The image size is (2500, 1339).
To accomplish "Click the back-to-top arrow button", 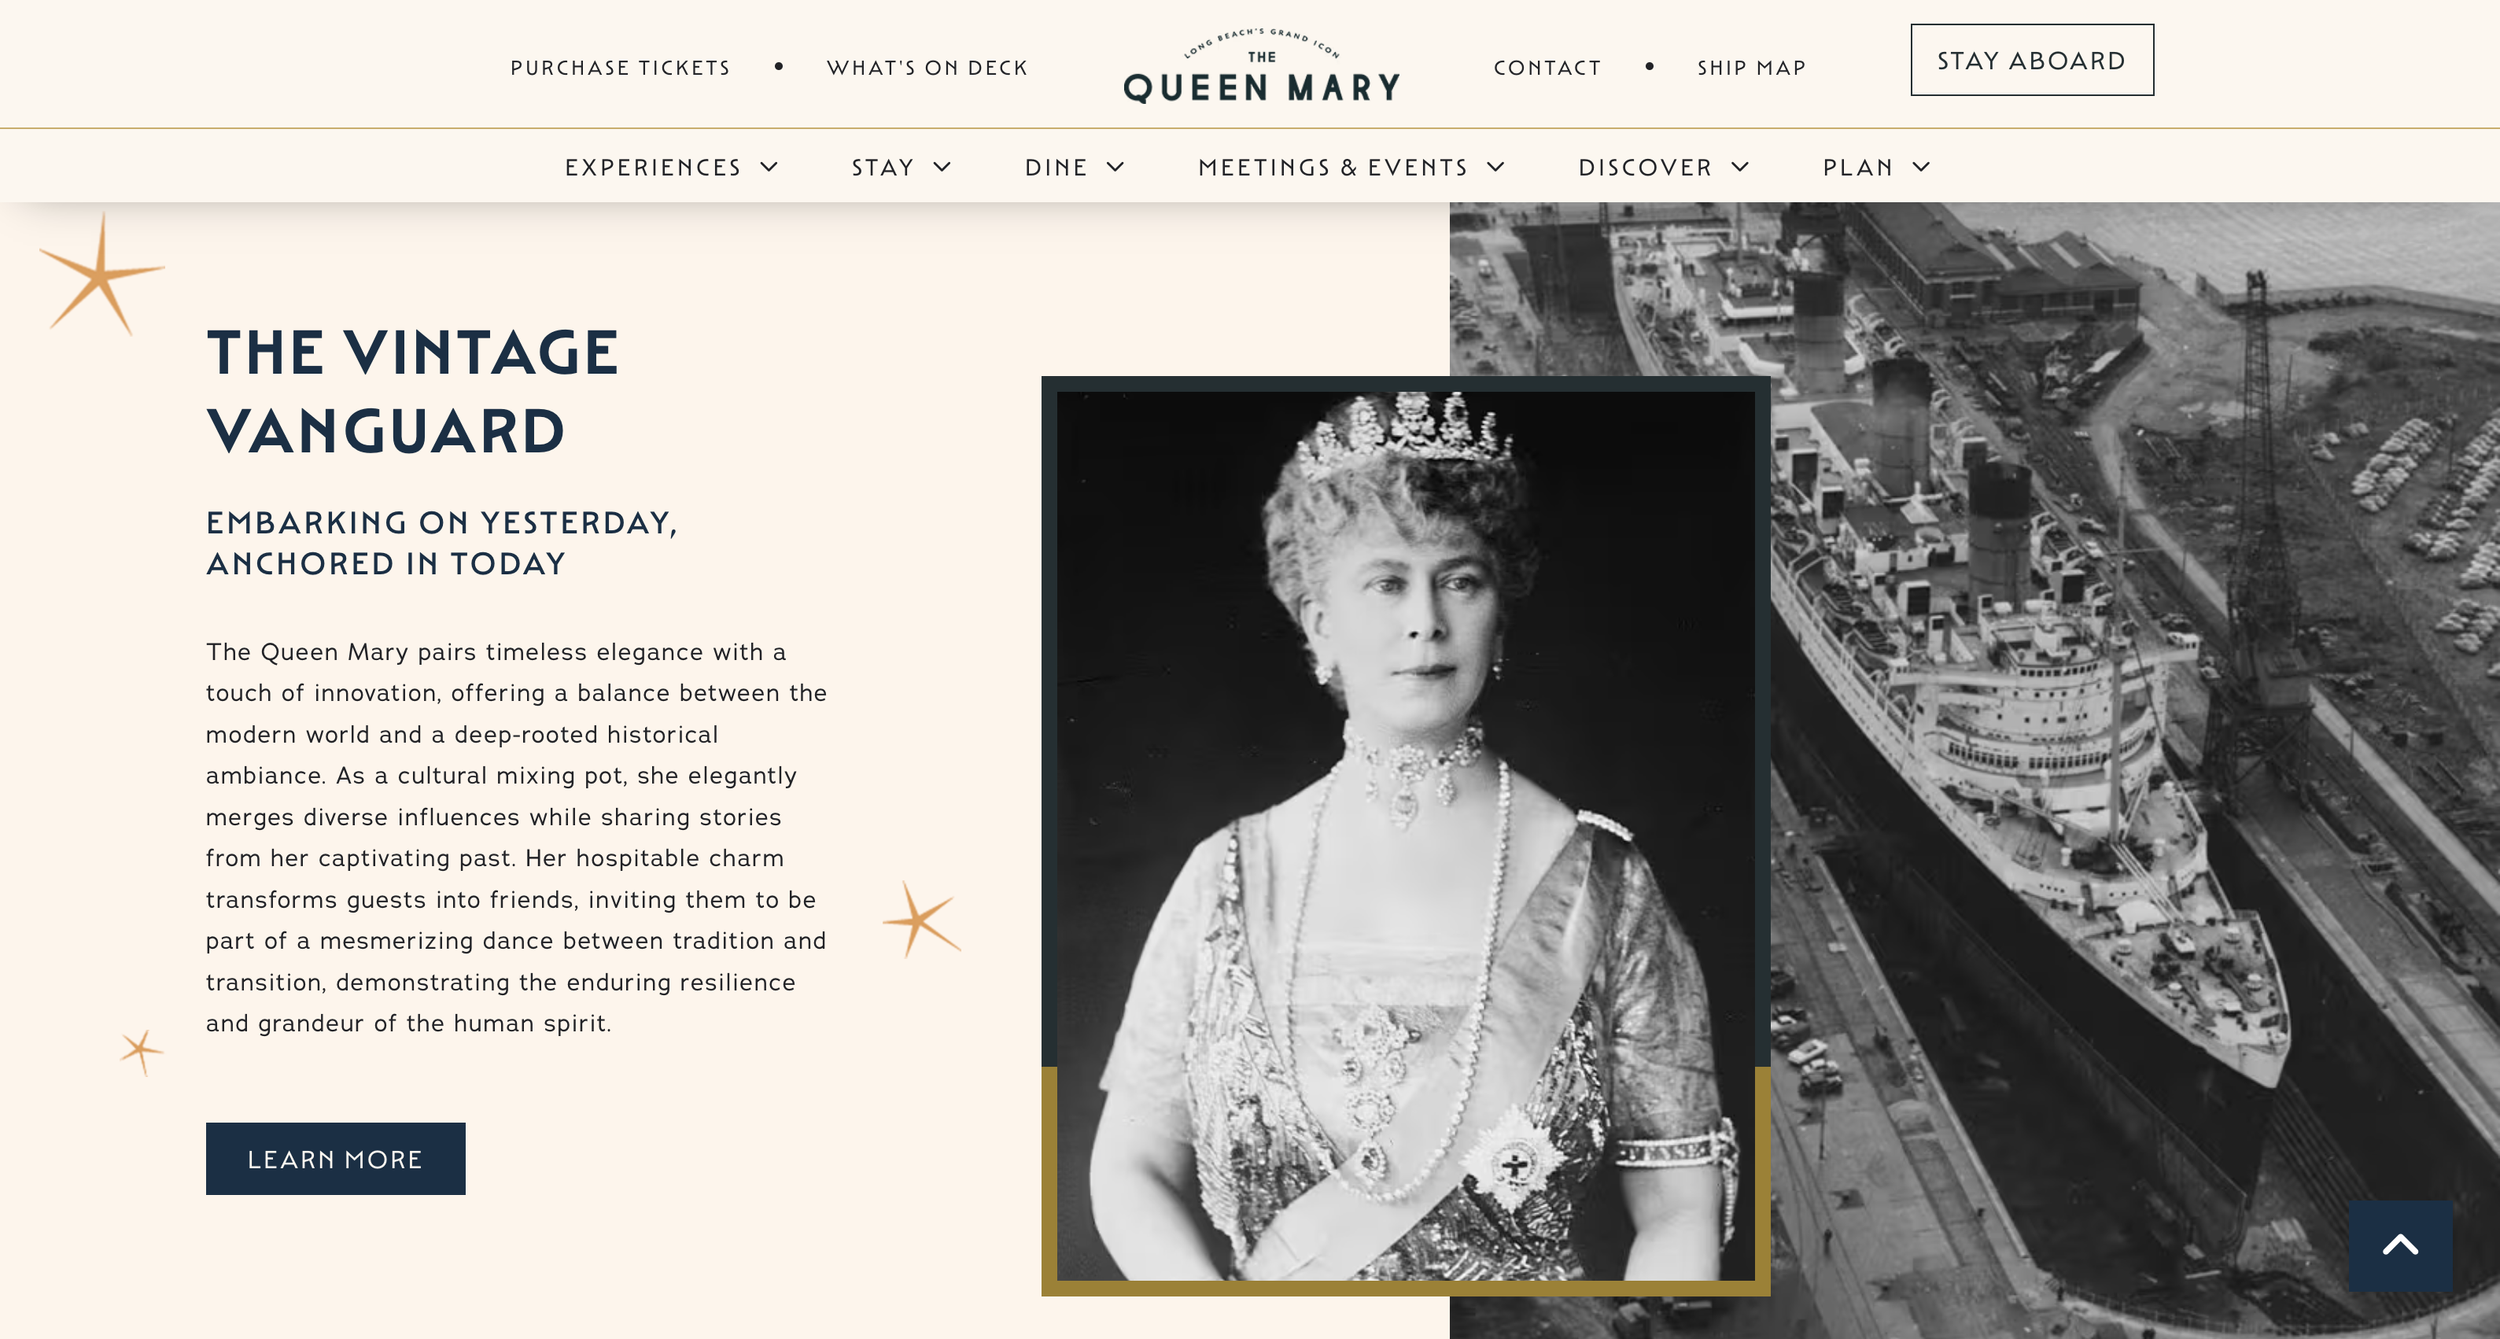I will tap(2400, 1245).
